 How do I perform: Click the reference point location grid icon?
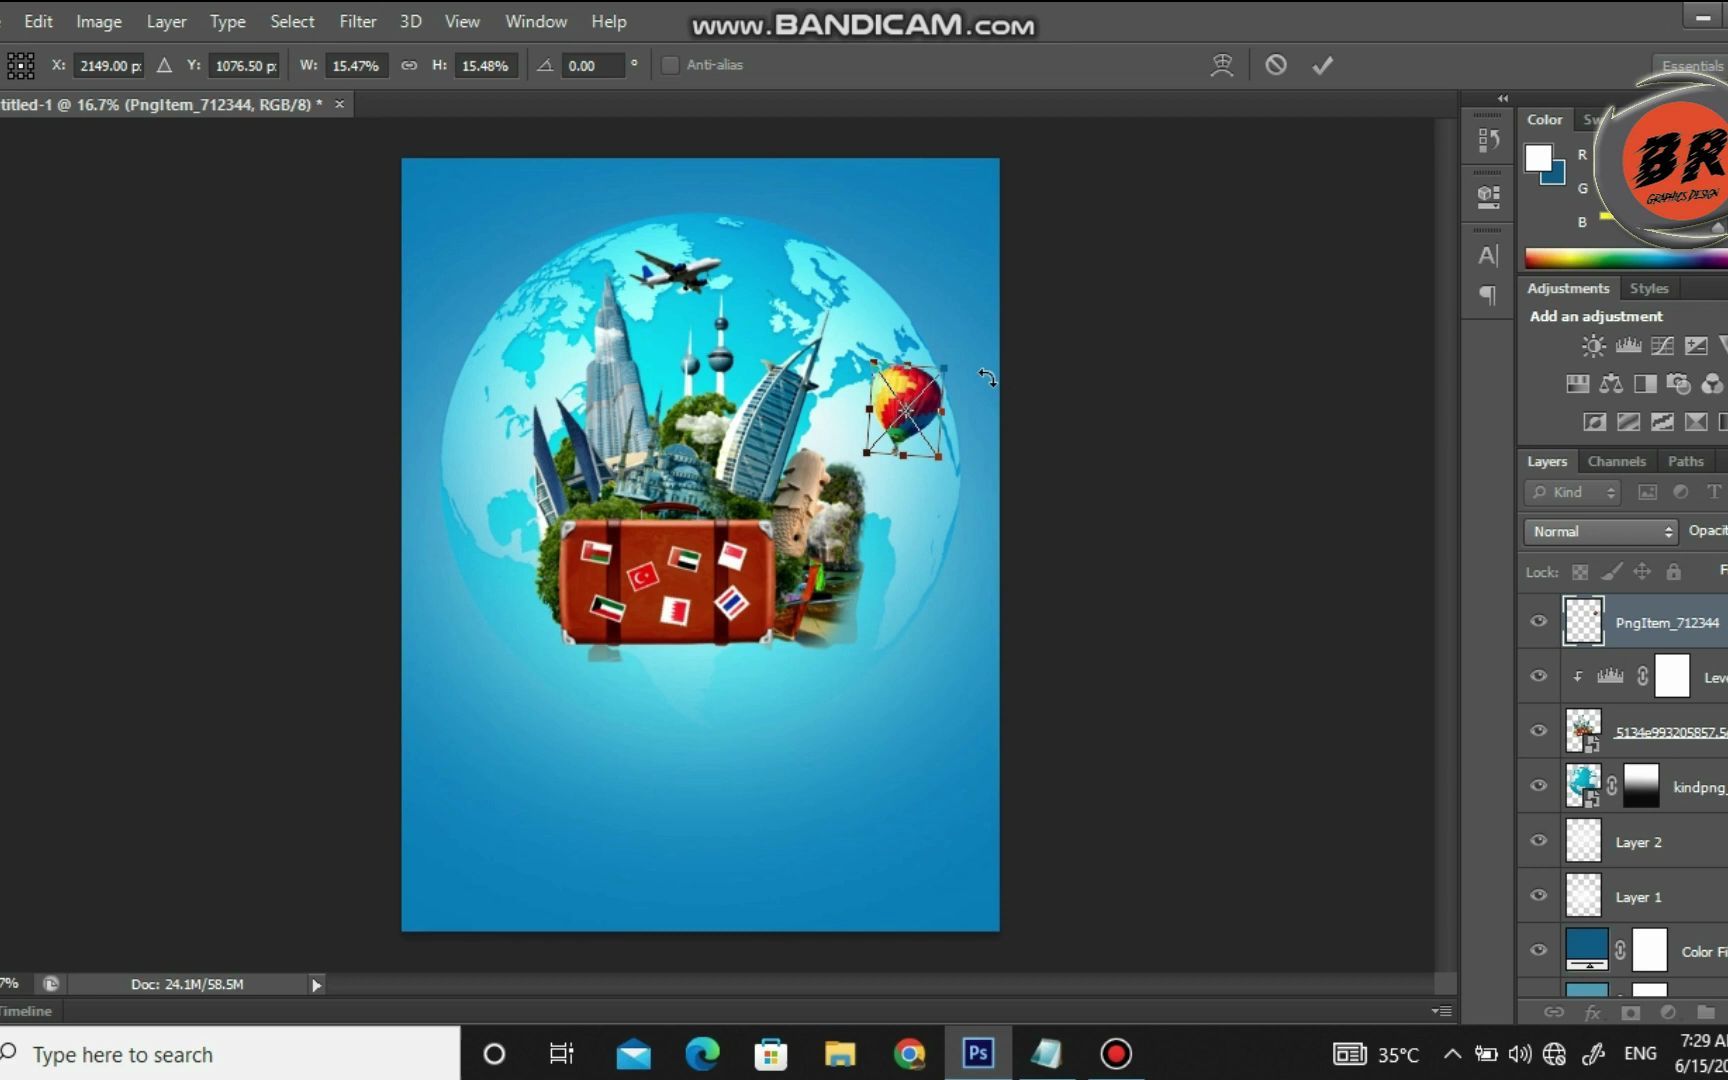tap(21, 66)
